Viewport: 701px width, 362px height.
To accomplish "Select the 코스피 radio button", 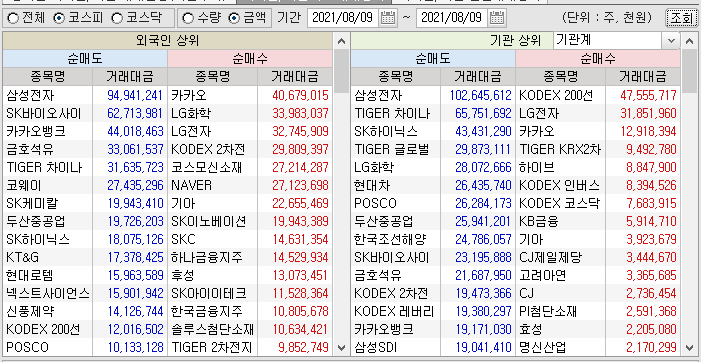I will [59, 18].
